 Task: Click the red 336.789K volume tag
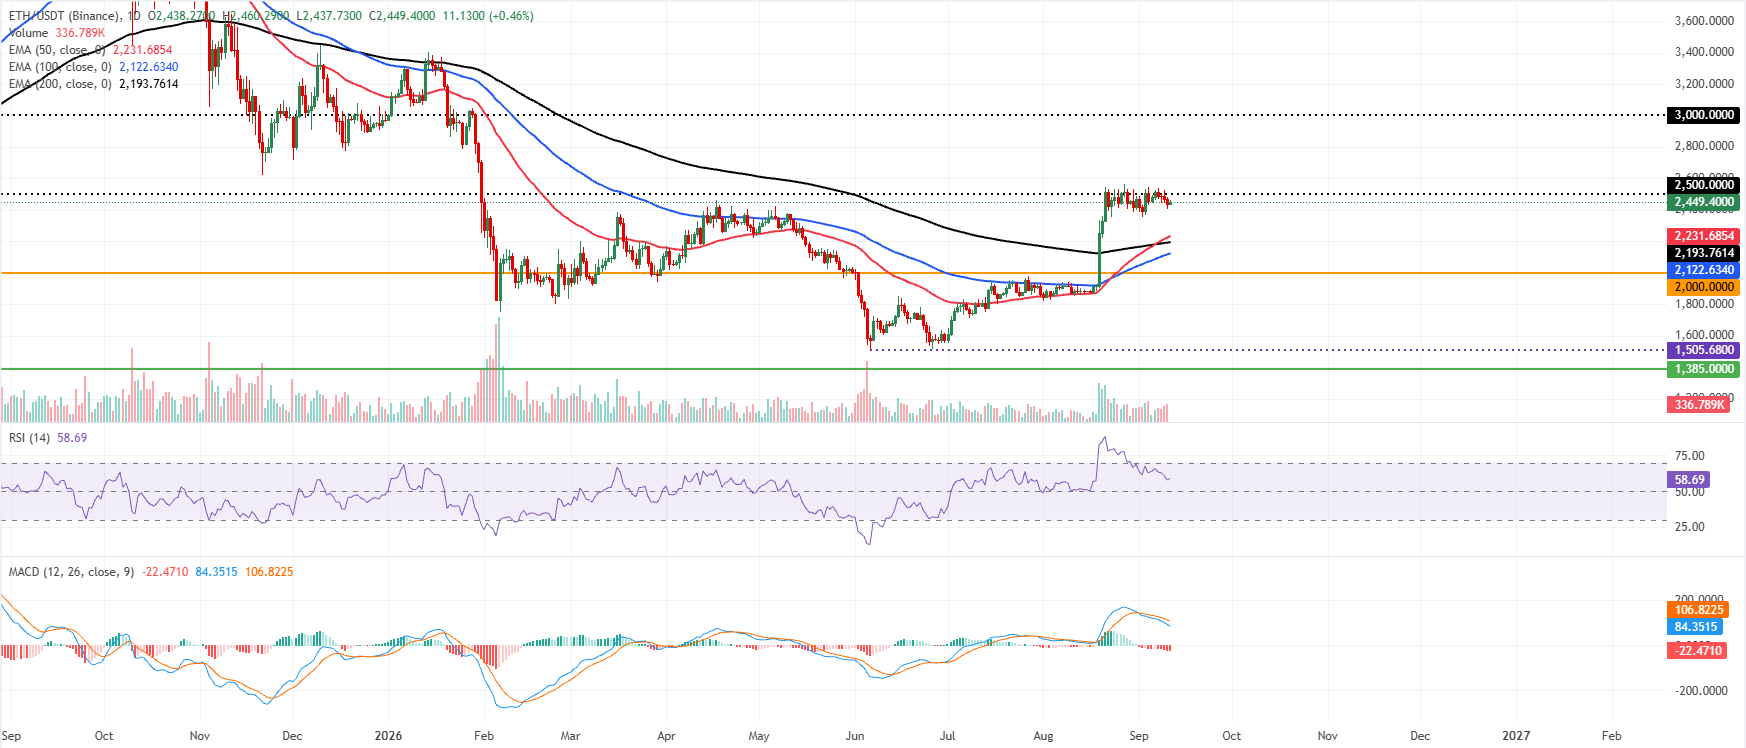(x=1699, y=405)
